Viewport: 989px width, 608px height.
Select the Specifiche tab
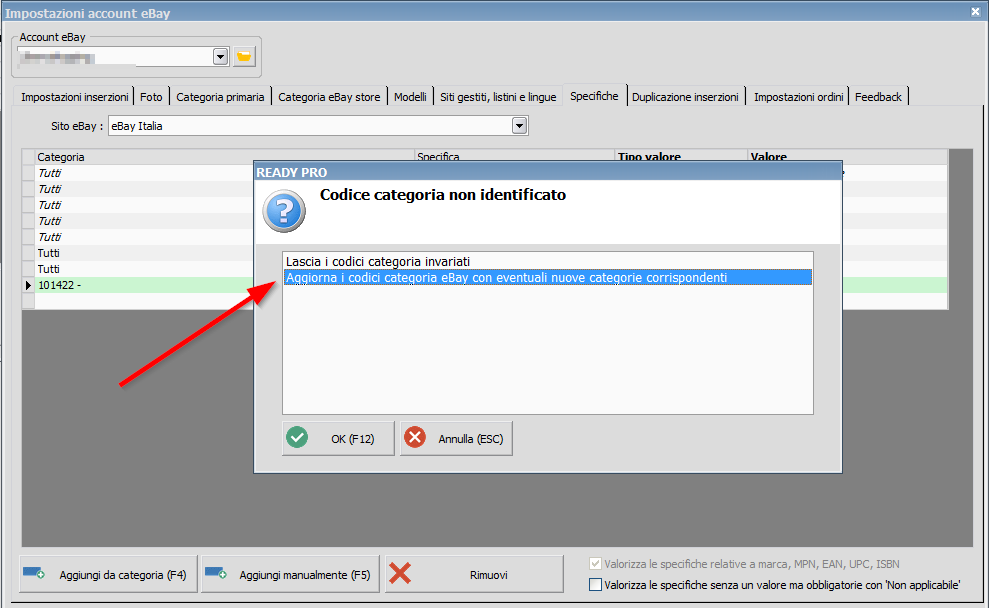tap(594, 95)
